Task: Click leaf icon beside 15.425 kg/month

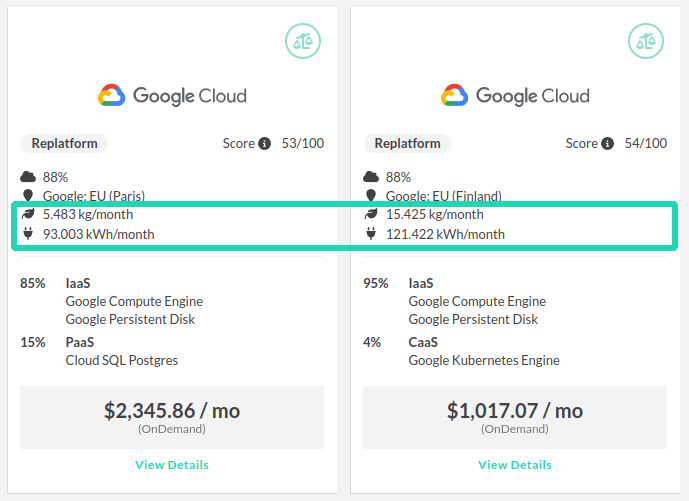Action: (371, 214)
